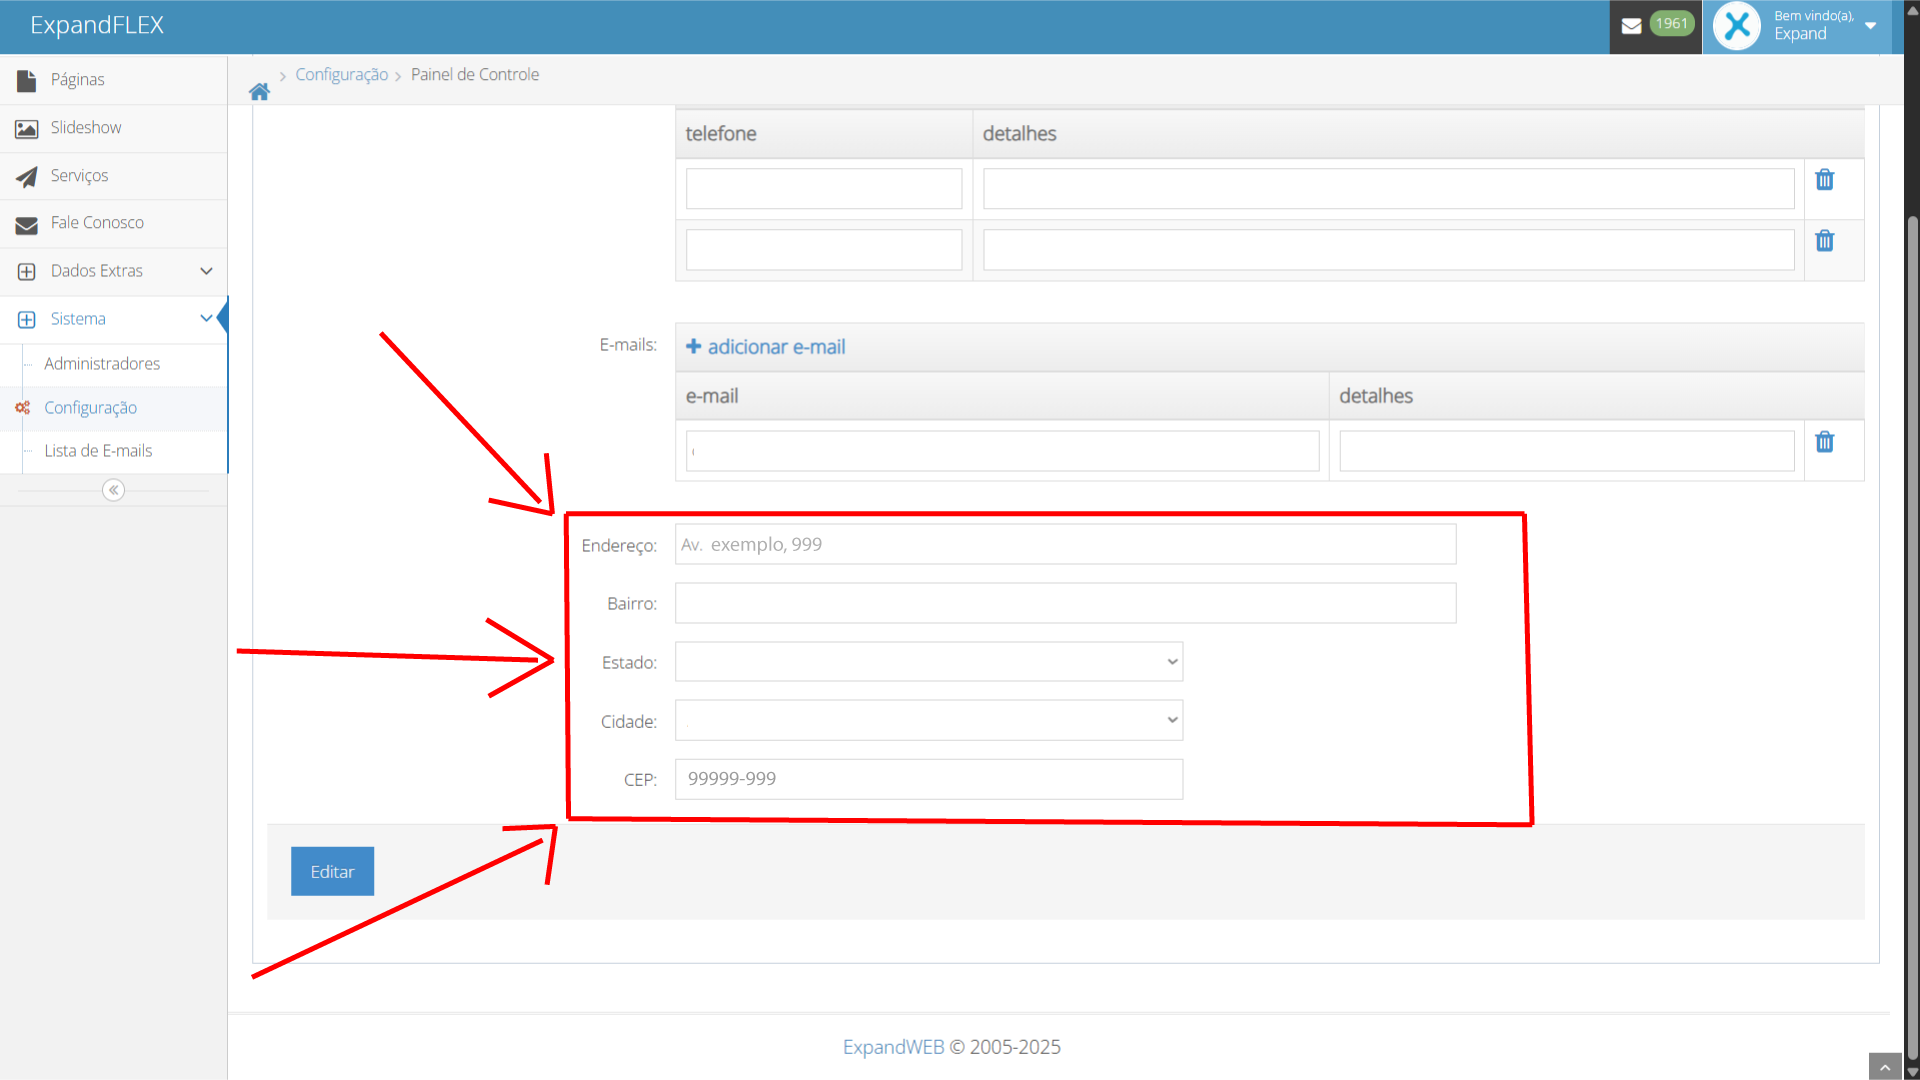Viewport: 1920px width, 1080px height.
Task: Remove the e-mail row with trash icon
Action: (1824, 442)
